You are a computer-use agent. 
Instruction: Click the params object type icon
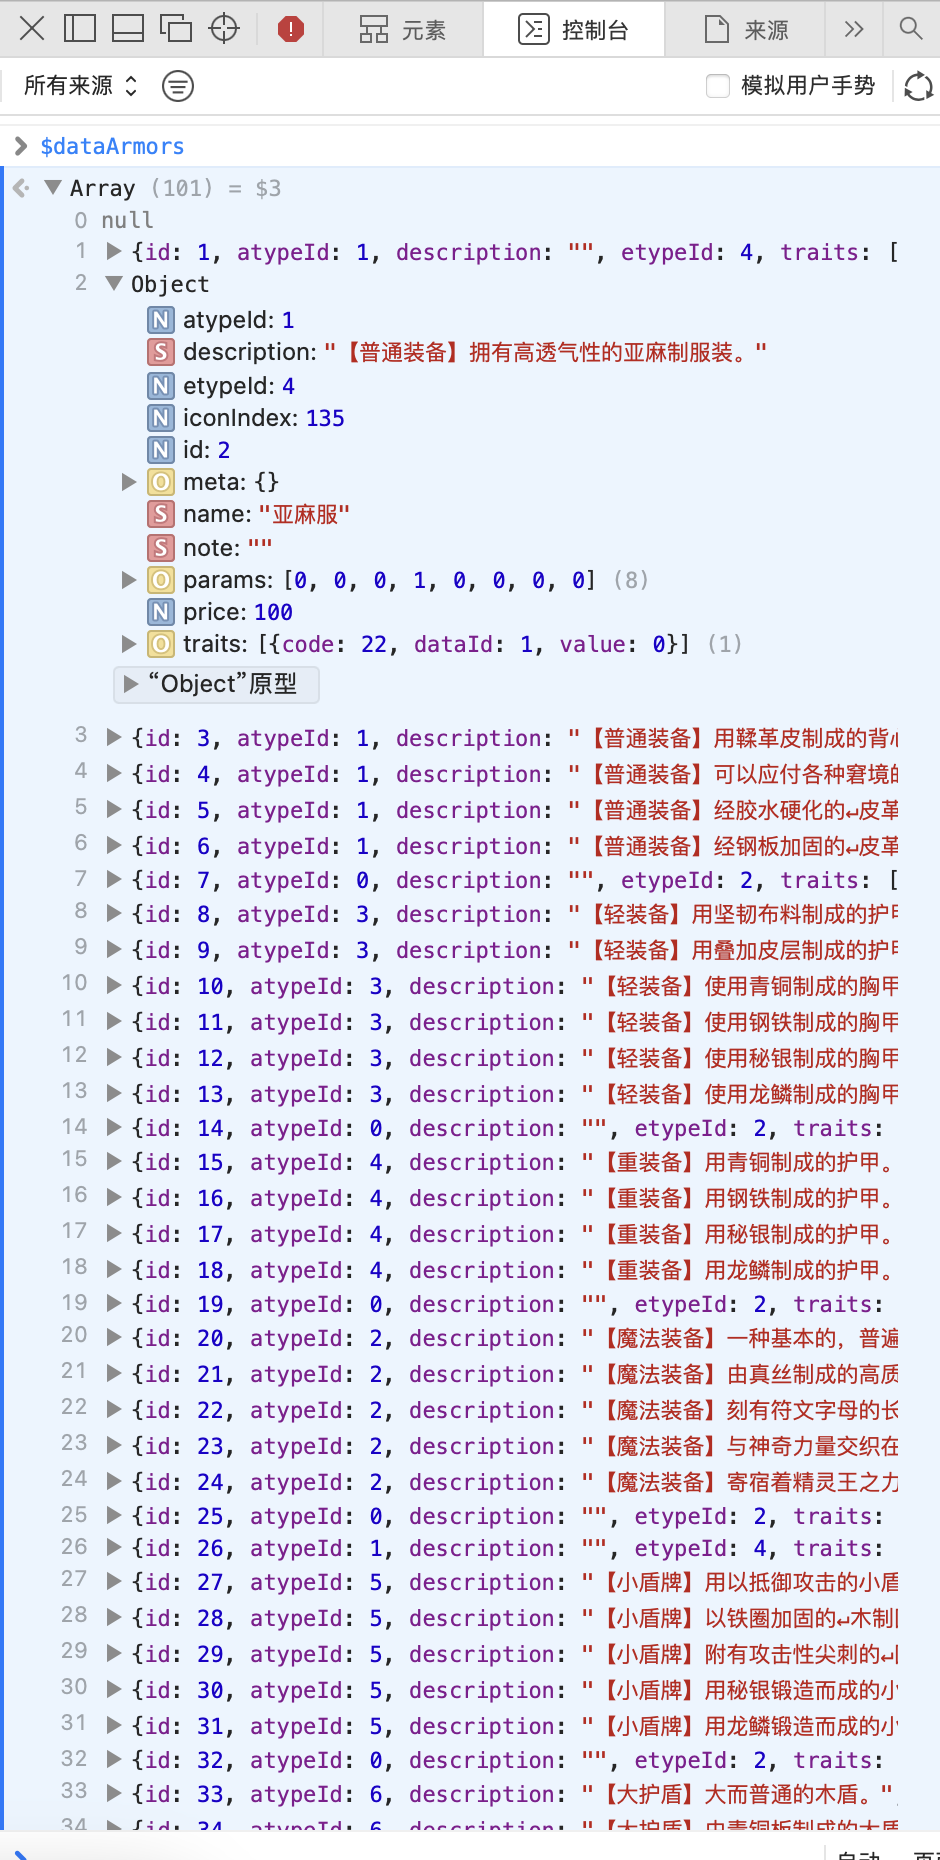coord(161,580)
